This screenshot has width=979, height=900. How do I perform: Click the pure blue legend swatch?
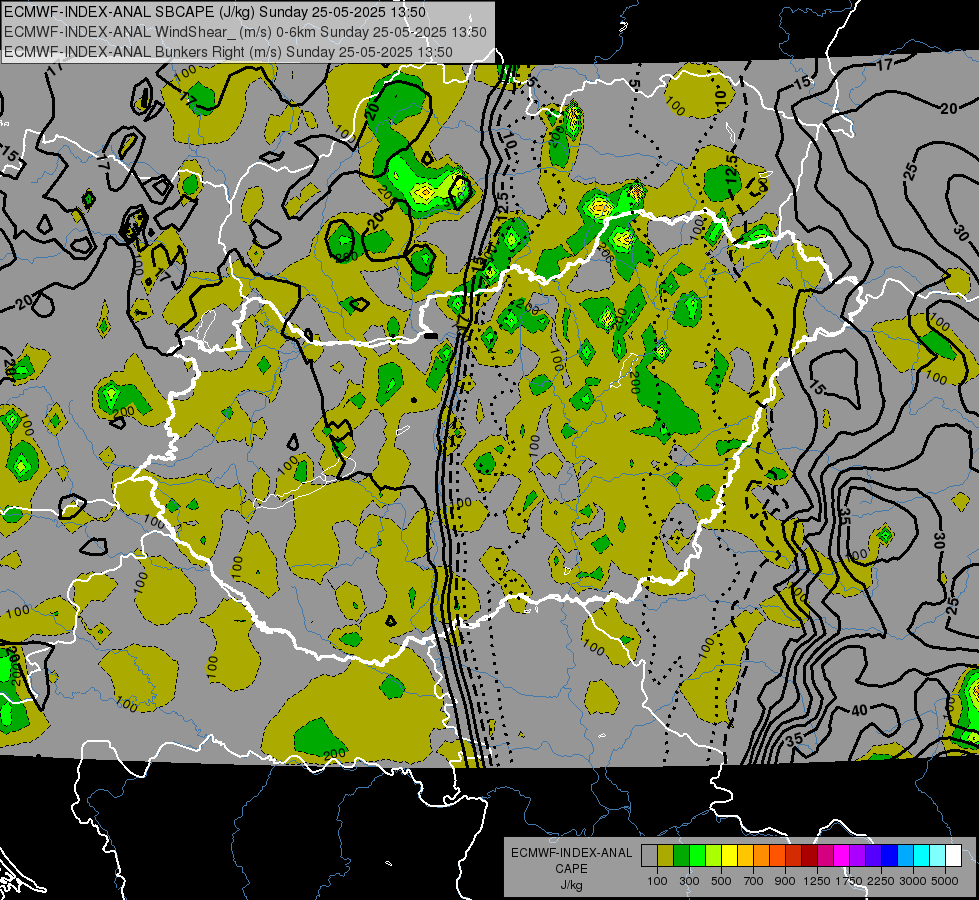[x=890, y=856]
